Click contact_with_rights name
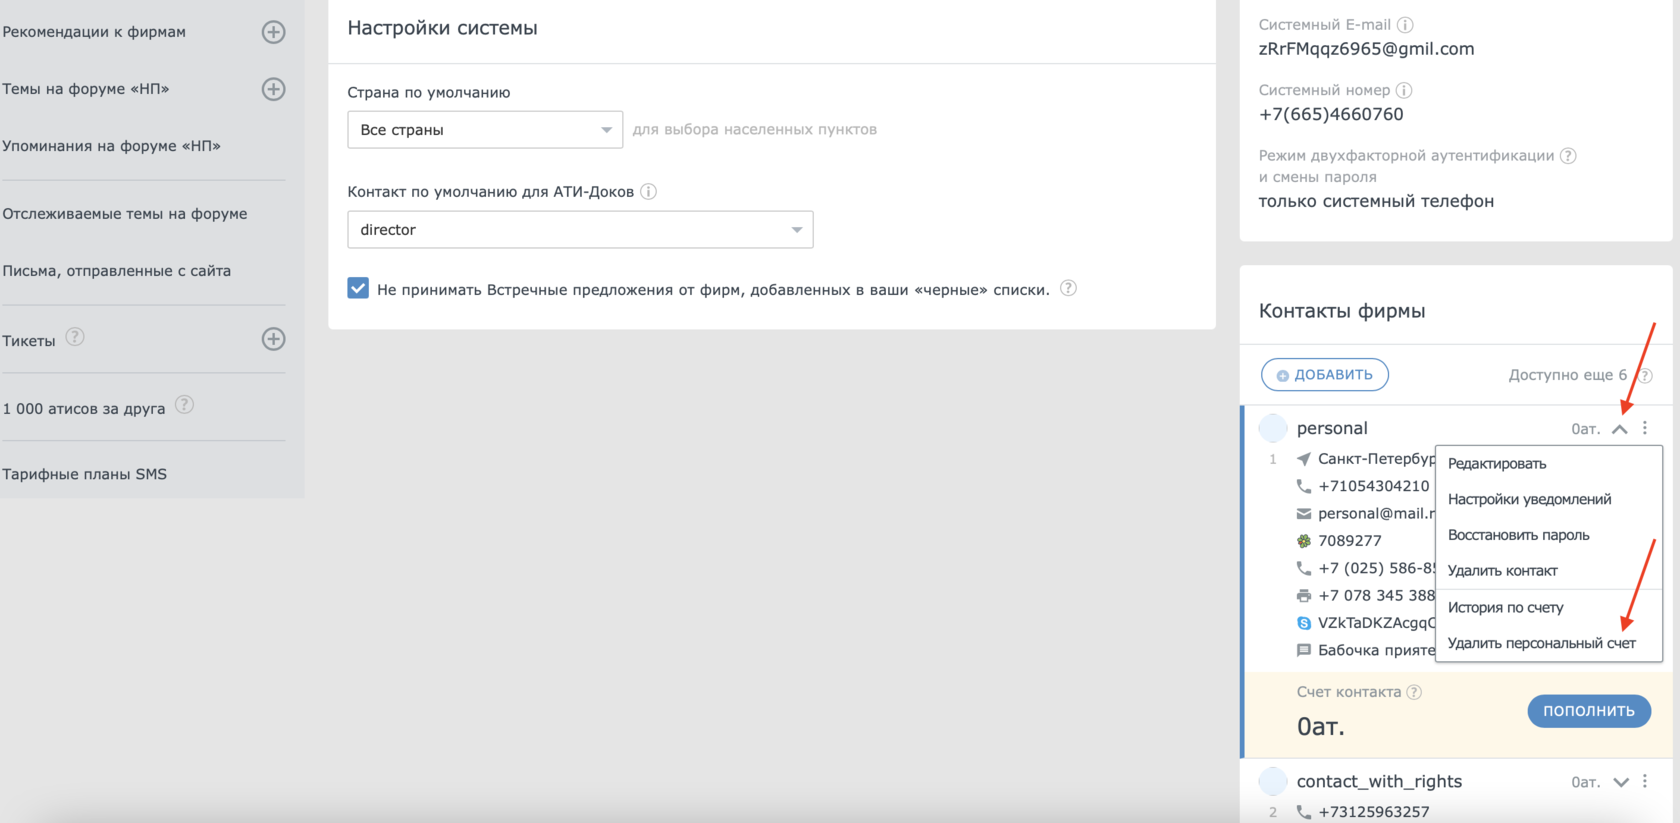The width and height of the screenshot is (1680, 823). coord(1379,781)
